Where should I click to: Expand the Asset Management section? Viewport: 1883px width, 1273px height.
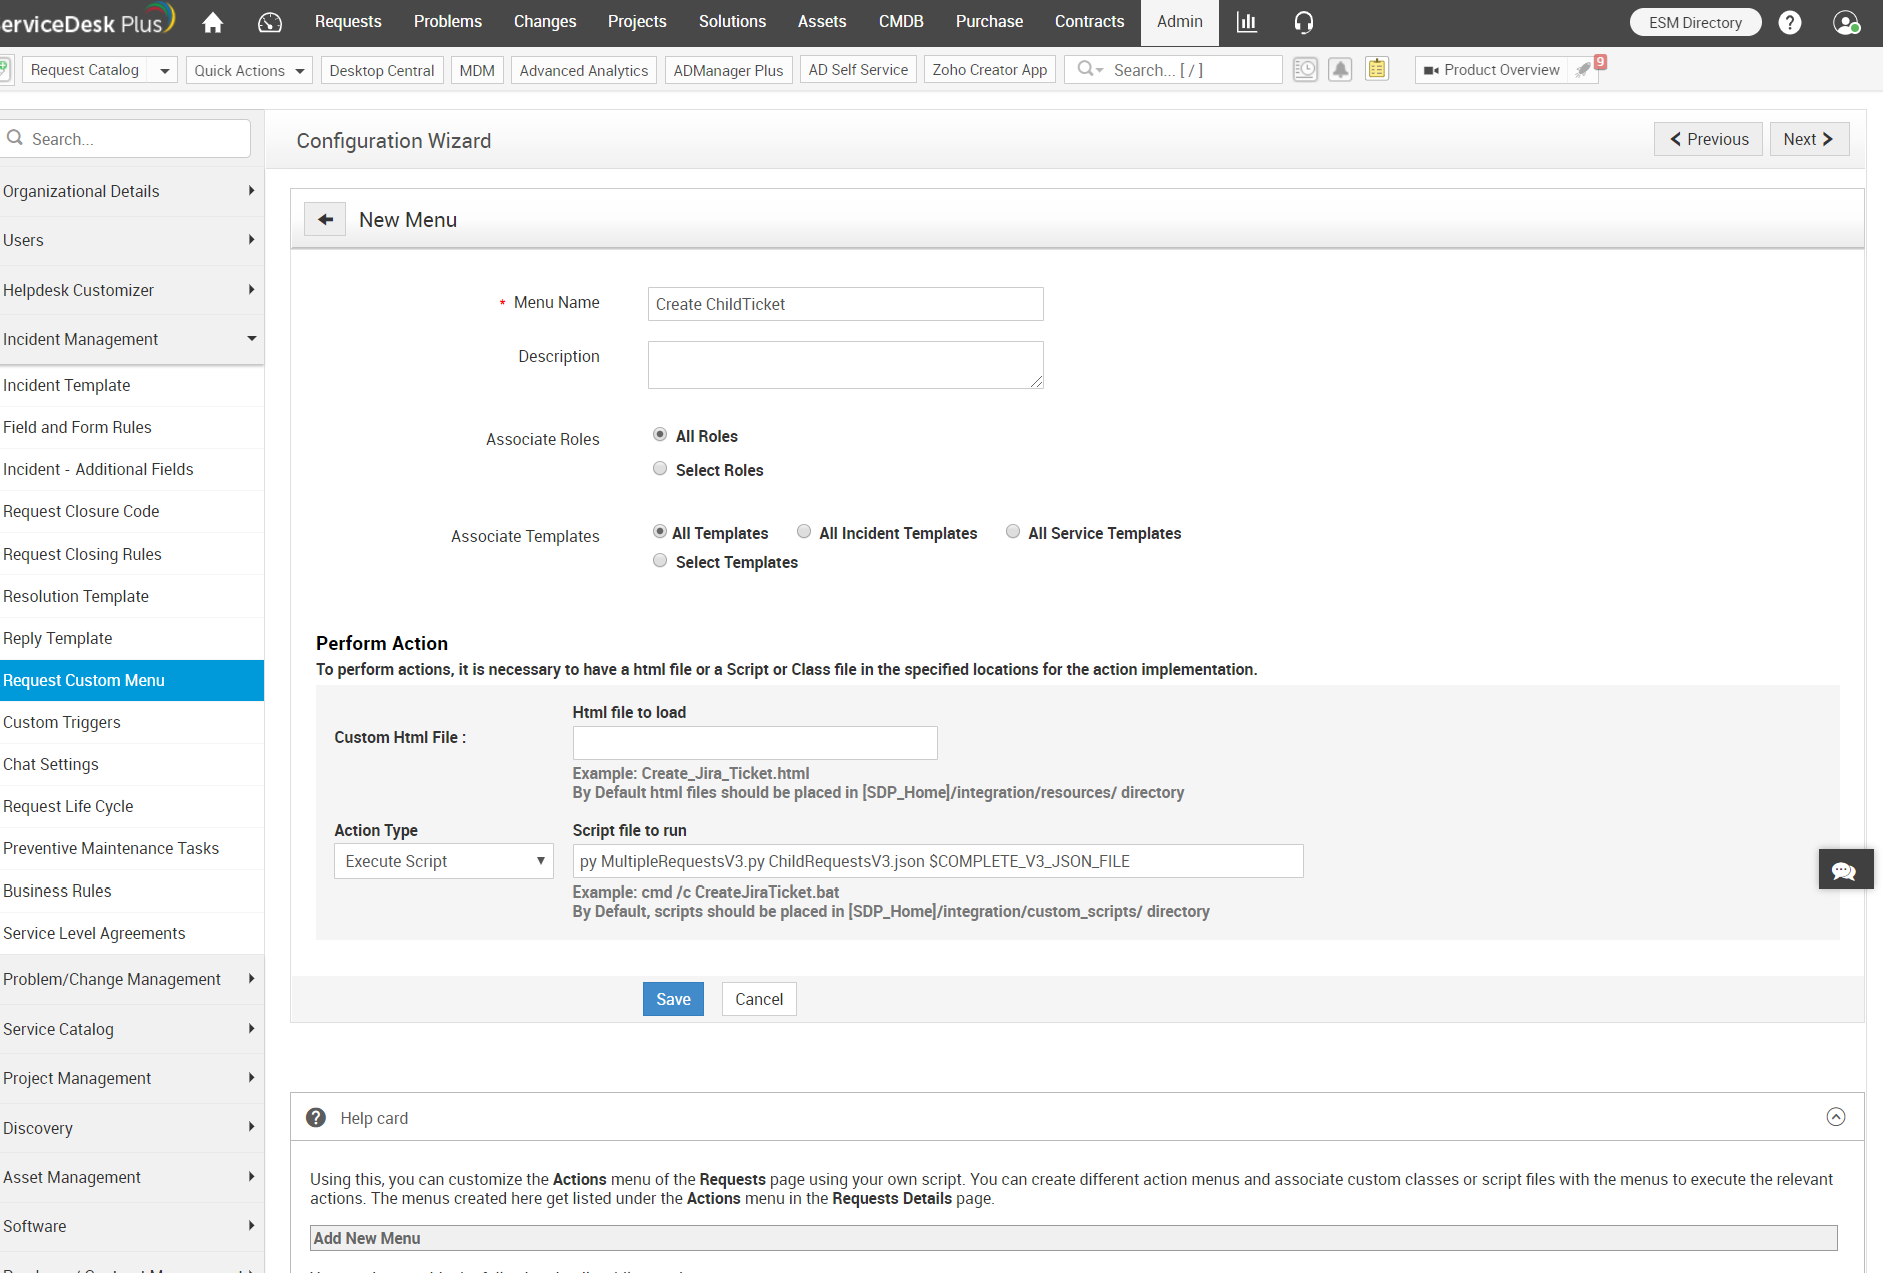click(x=130, y=1177)
